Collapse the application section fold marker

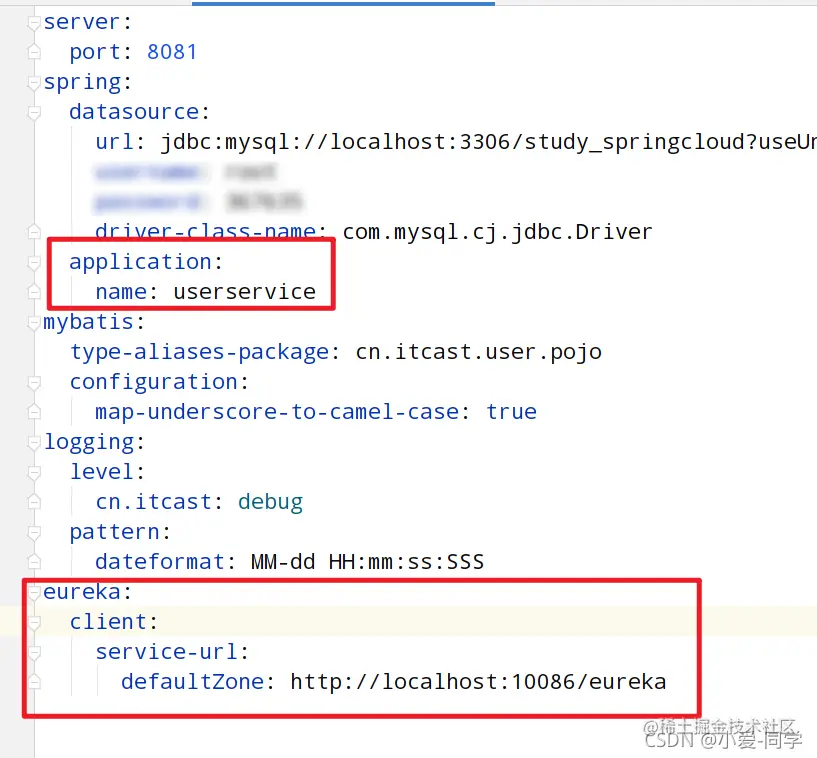[34, 263]
